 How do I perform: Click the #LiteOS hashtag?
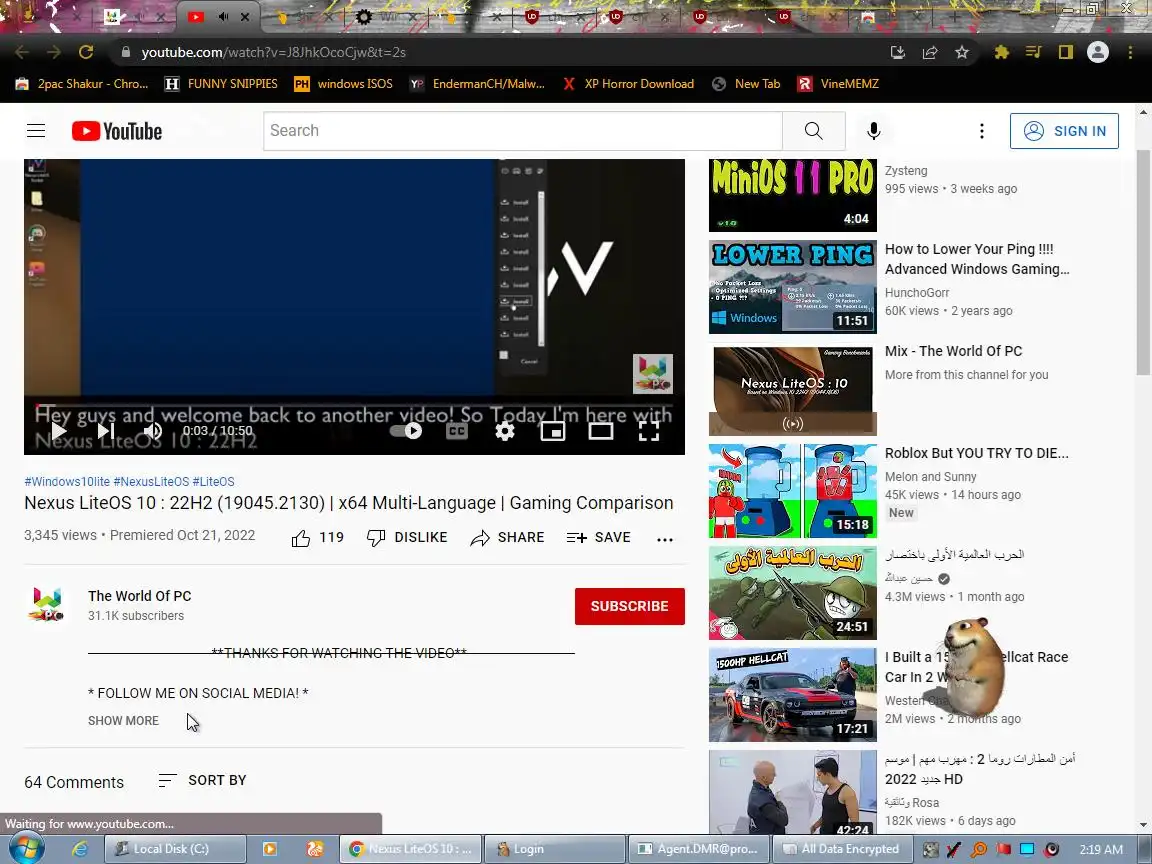(213, 482)
